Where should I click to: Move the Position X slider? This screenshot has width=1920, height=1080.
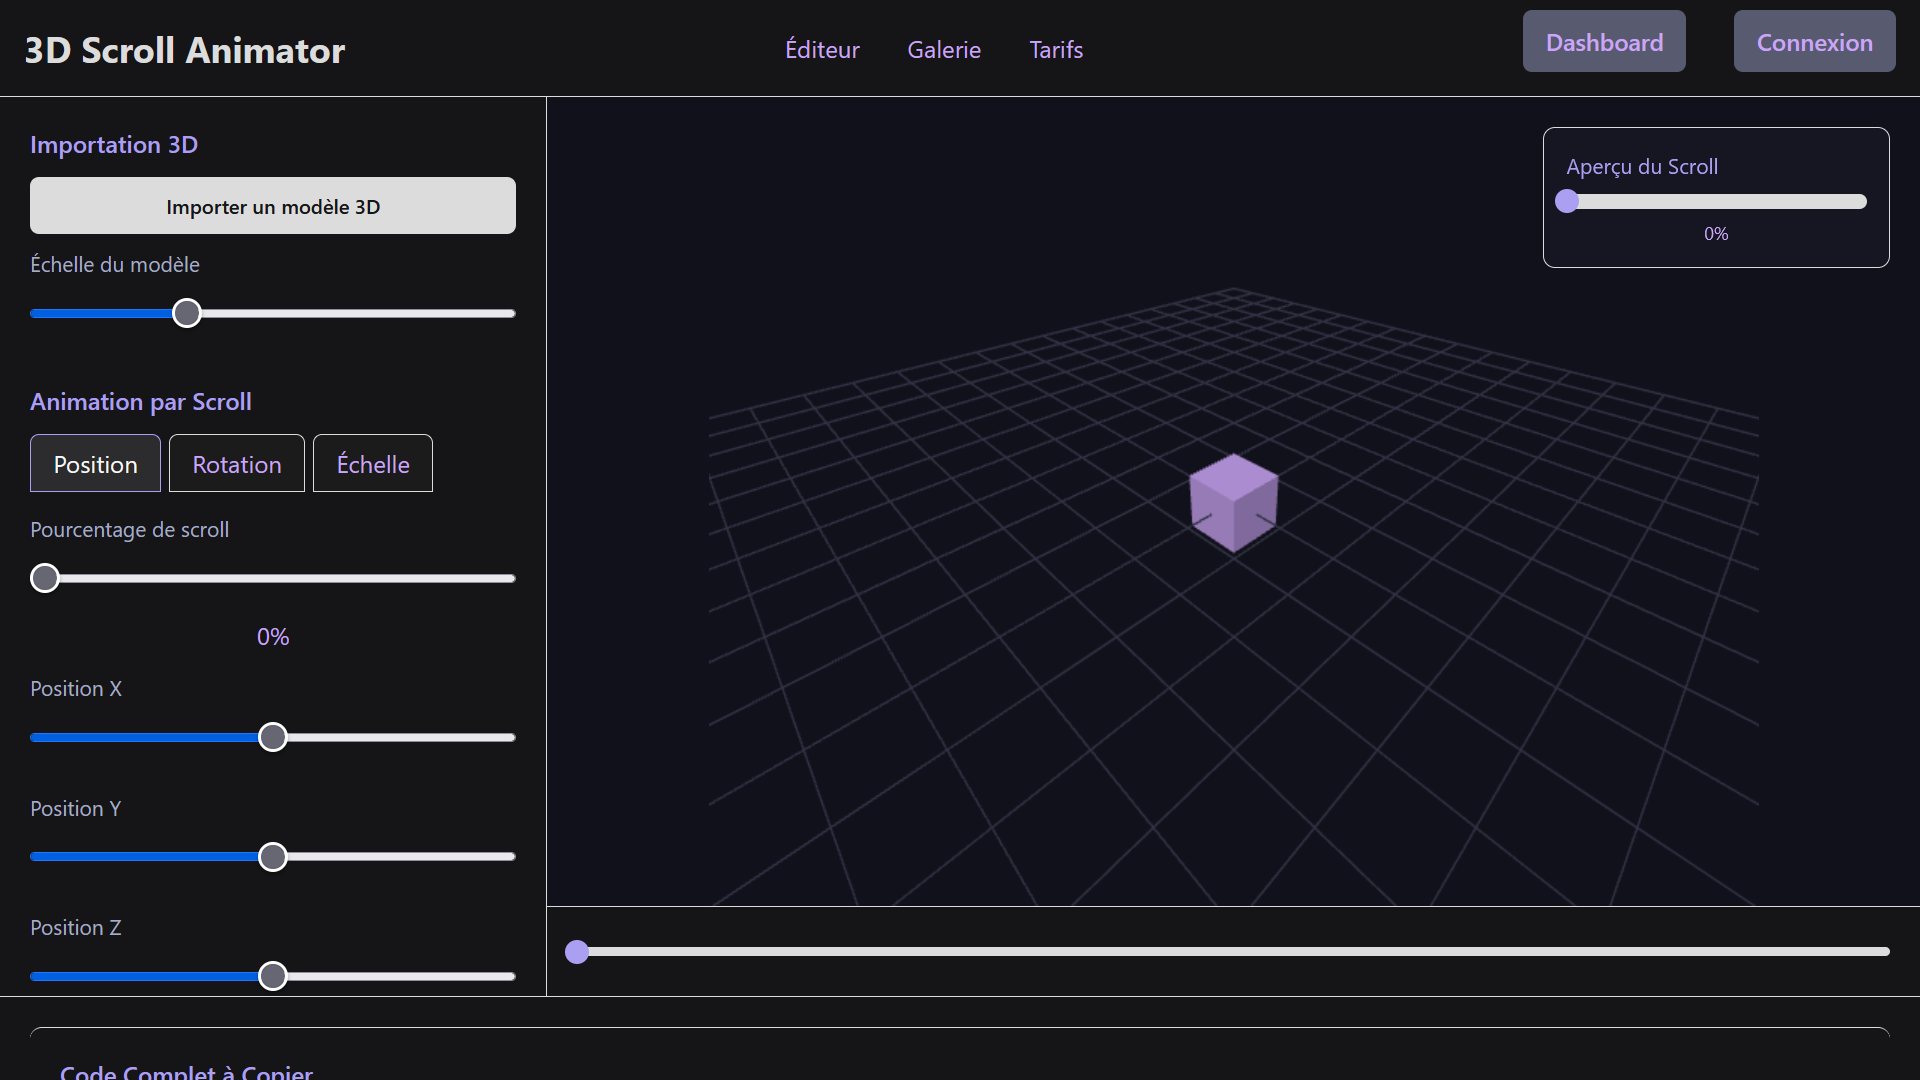(271, 737)
